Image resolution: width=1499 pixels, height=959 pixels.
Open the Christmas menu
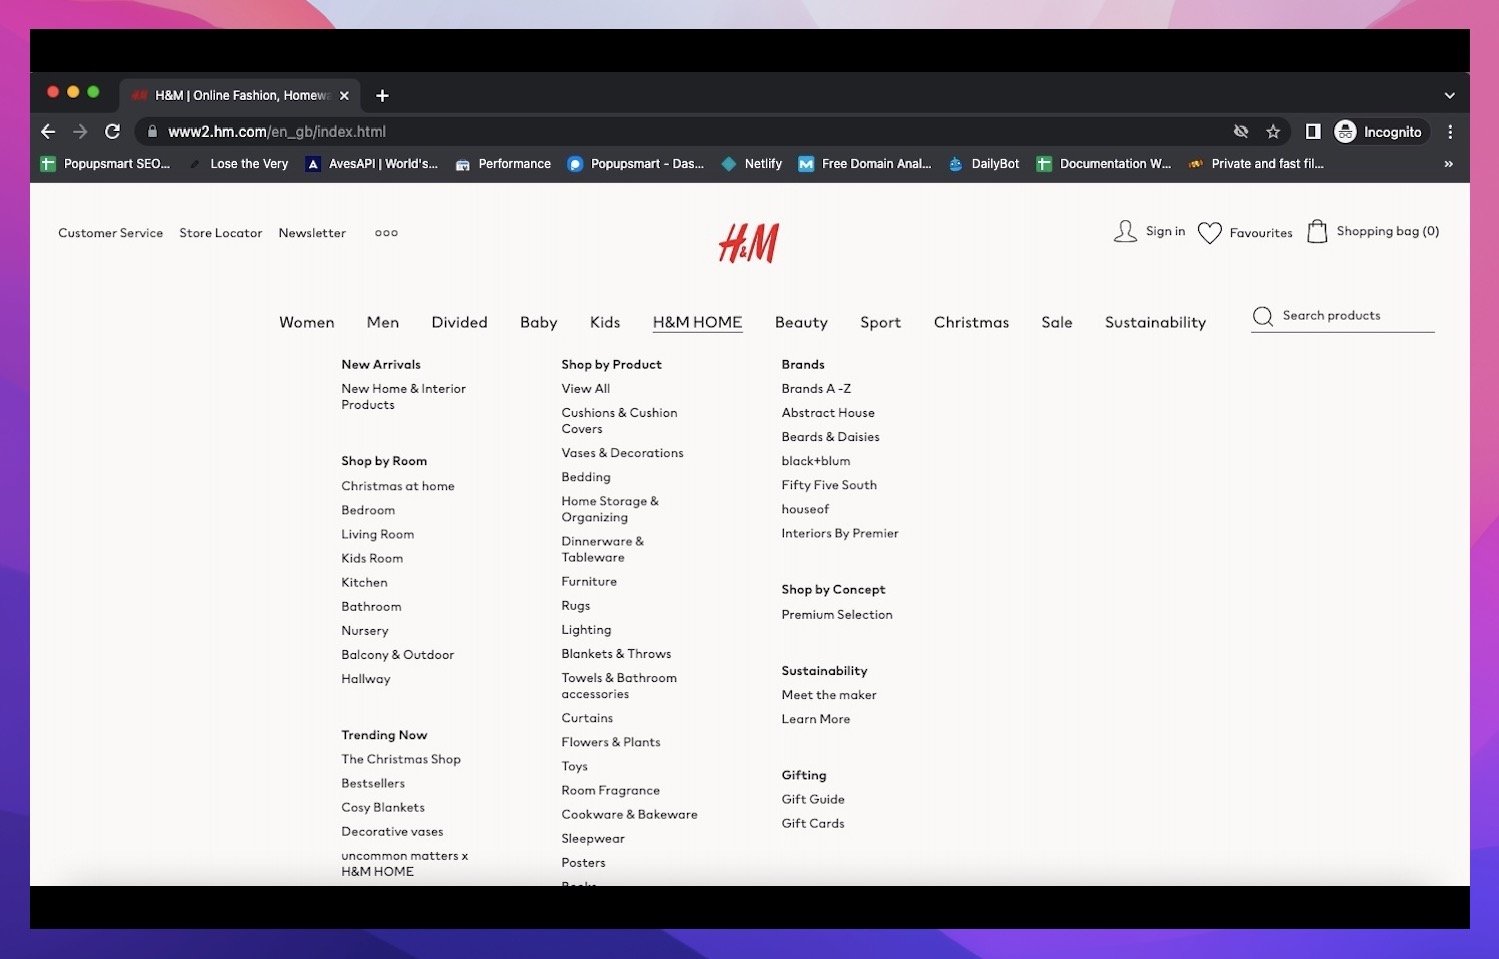[x=971, y=322]
